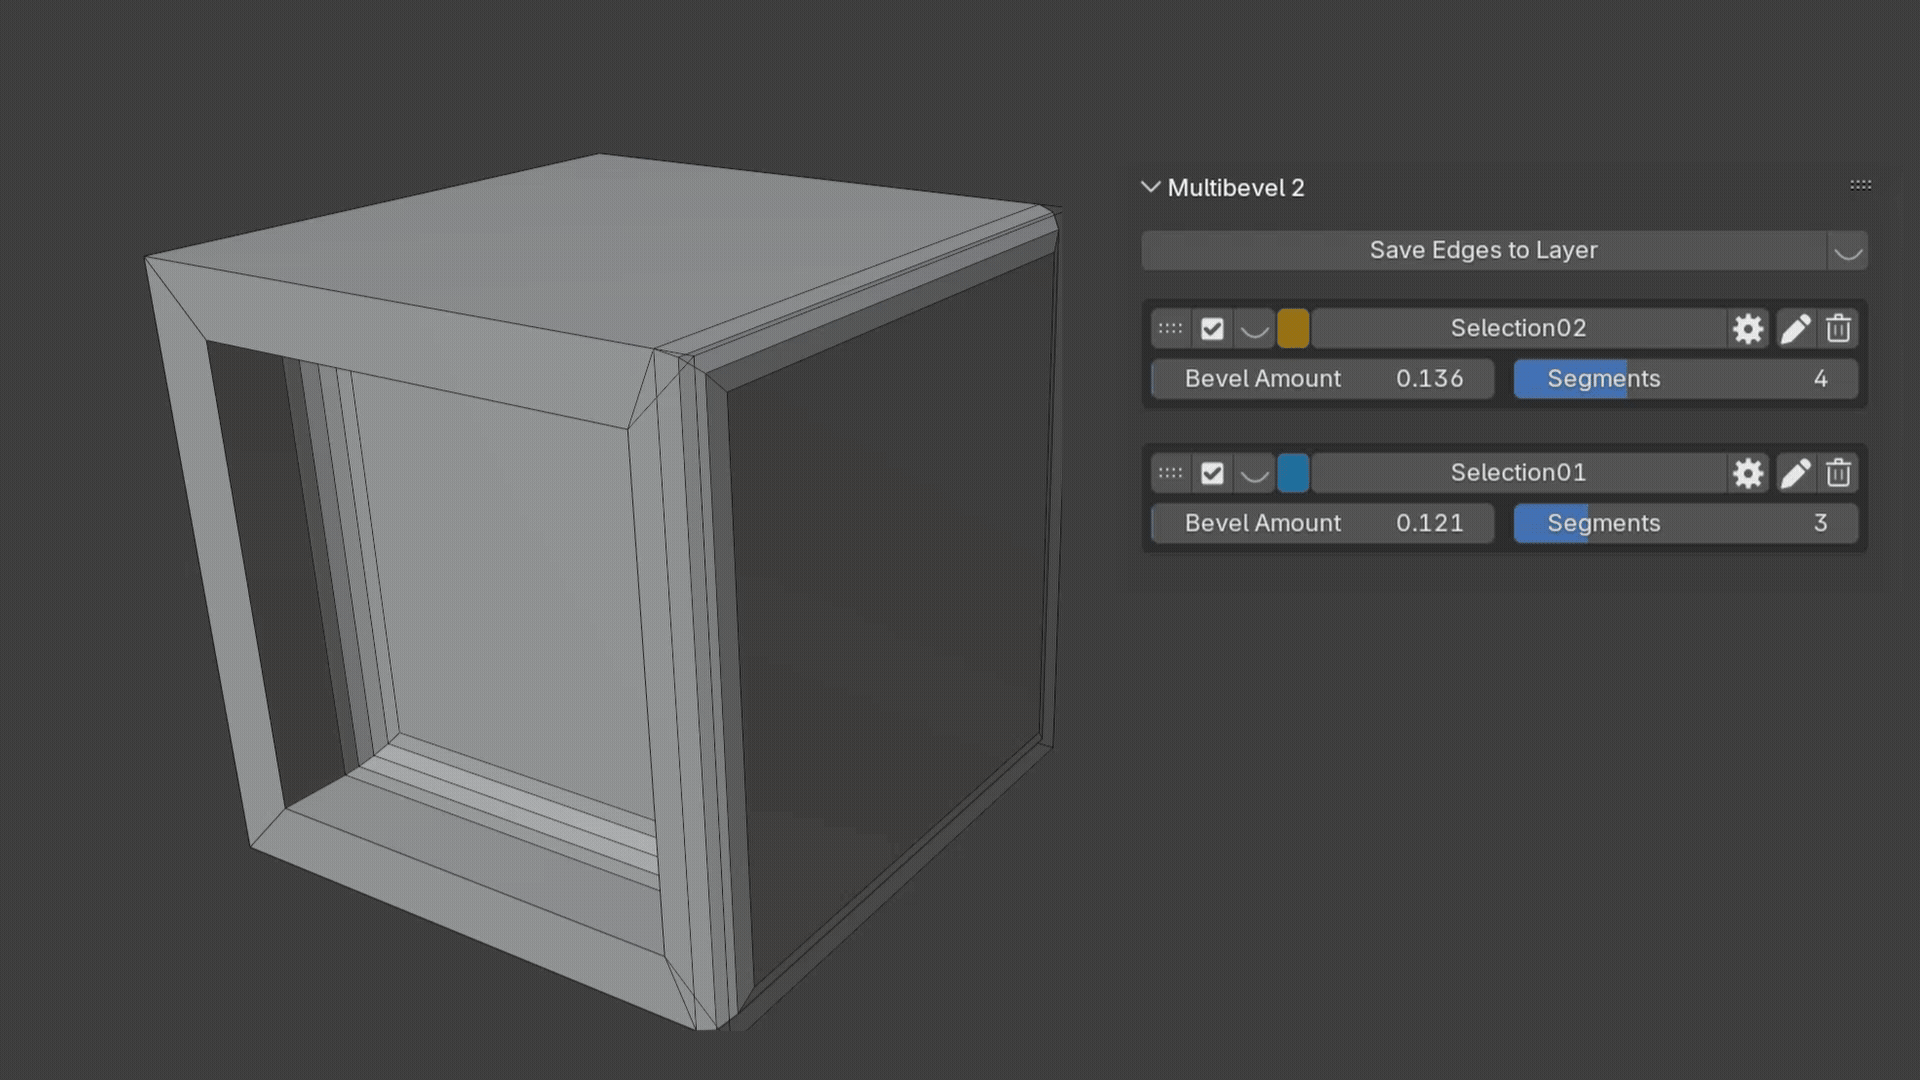Click Save Edges to Layer button

coord(1484,250)
